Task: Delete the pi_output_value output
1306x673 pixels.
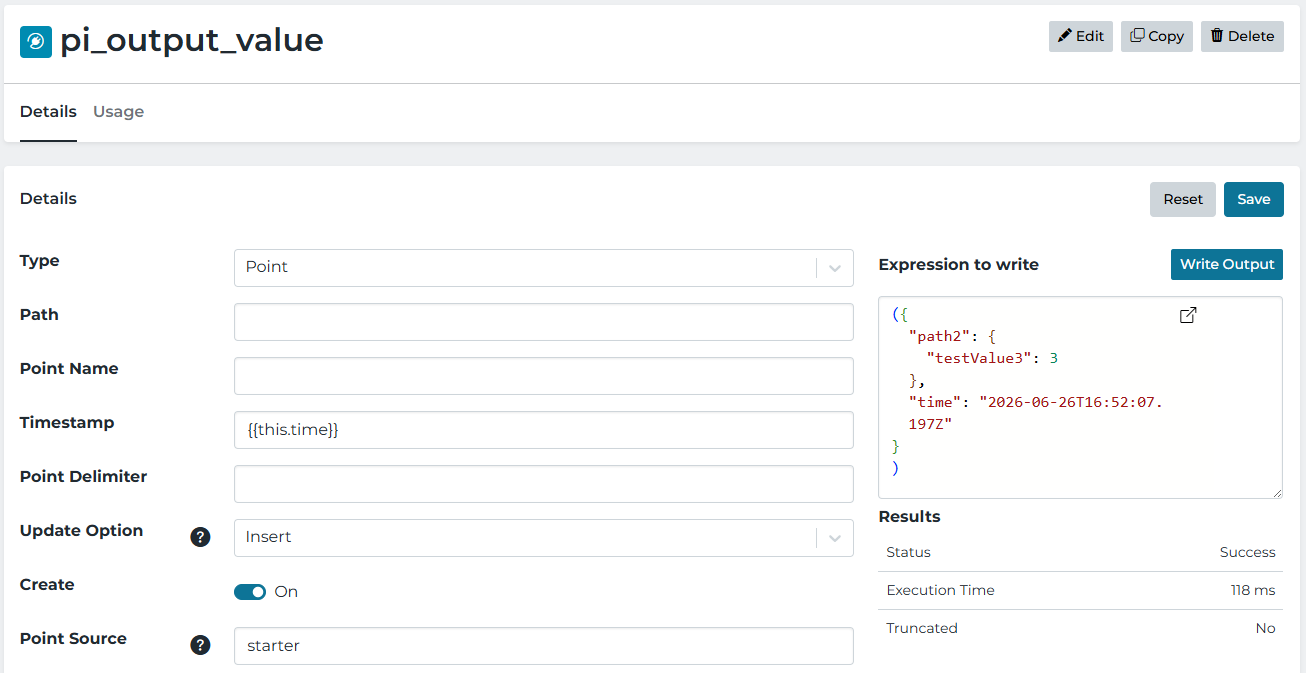Action: pyautogui.click(x=1242, y=36)
